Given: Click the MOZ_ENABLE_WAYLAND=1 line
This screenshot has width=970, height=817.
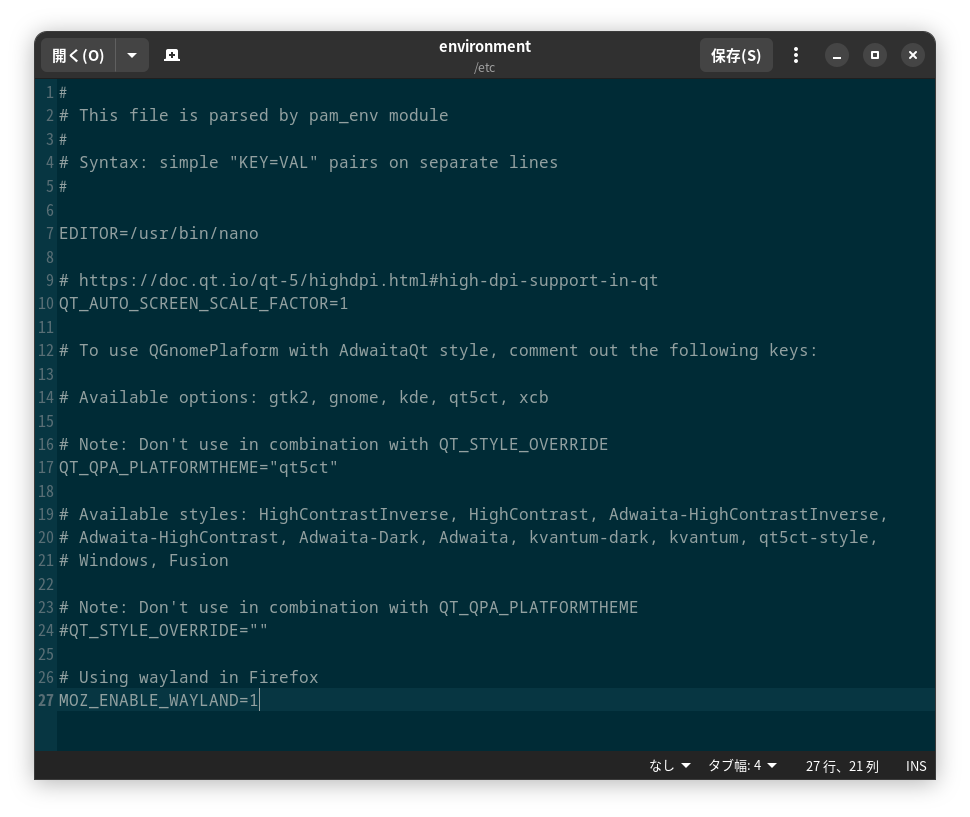Looking at the screenshot, I should pos(159,701).
